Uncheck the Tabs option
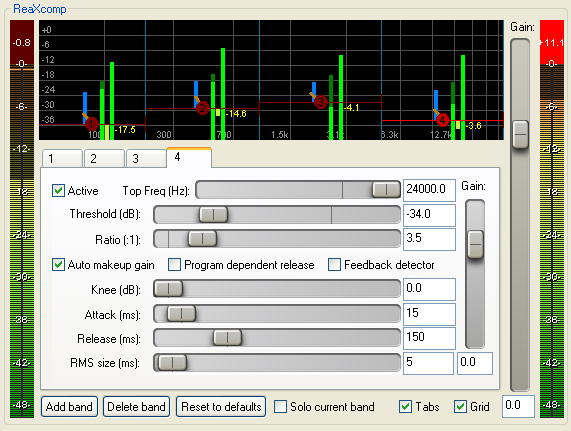The width and height of the screenshot is (571, 431). 405,406
